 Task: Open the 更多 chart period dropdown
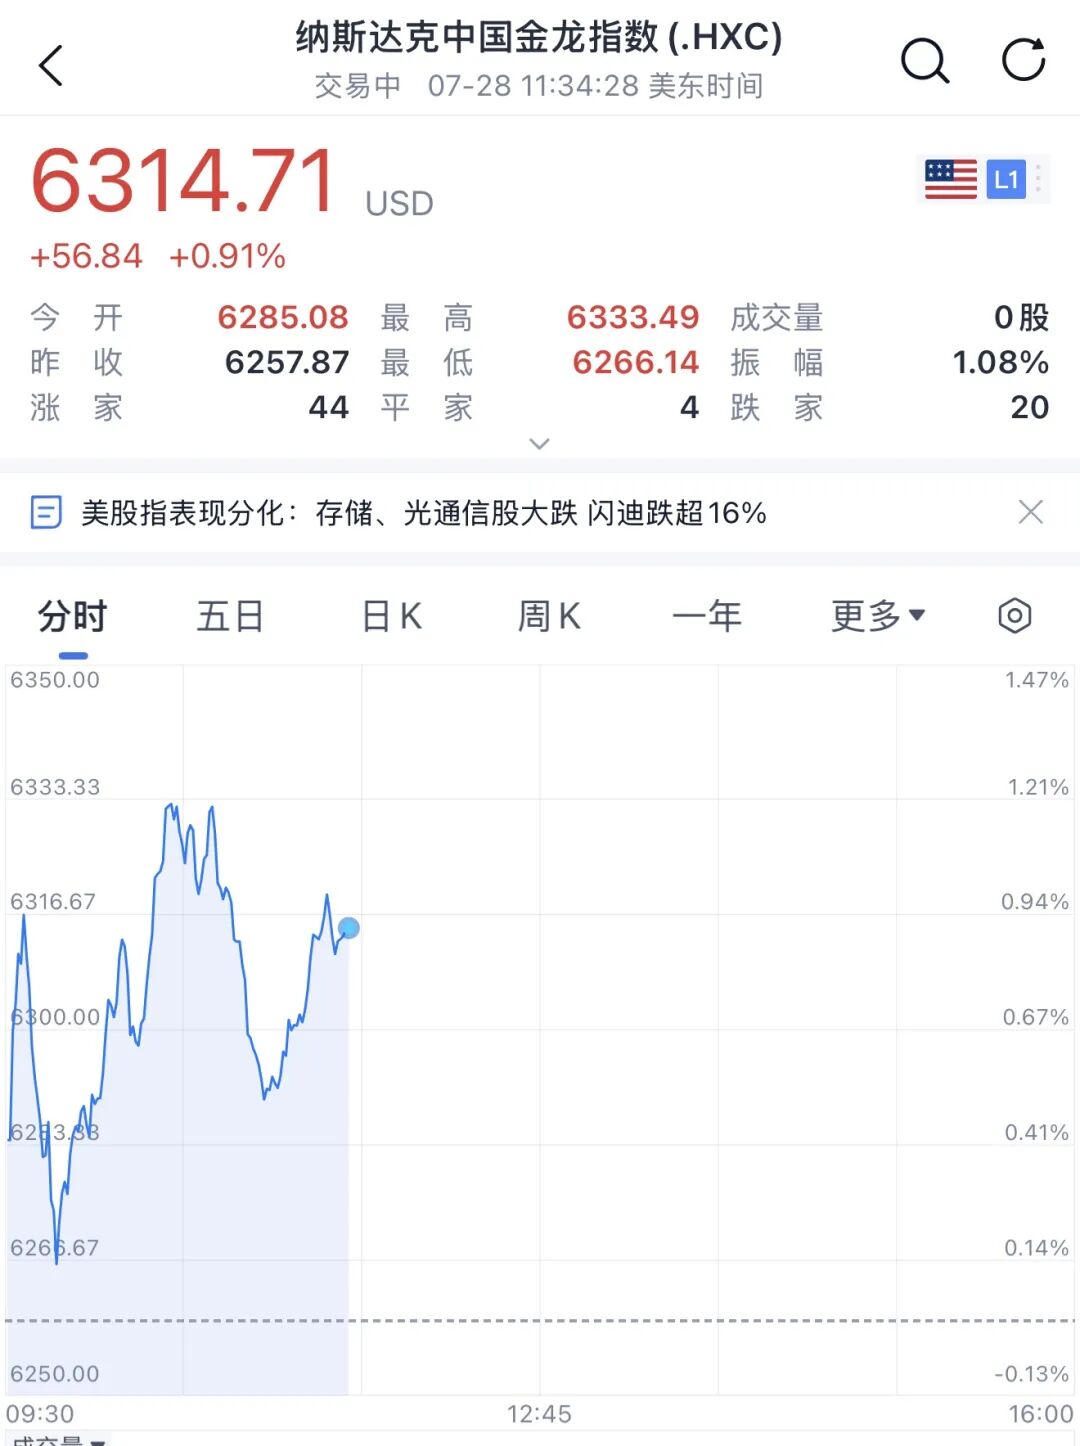point(878,616)
